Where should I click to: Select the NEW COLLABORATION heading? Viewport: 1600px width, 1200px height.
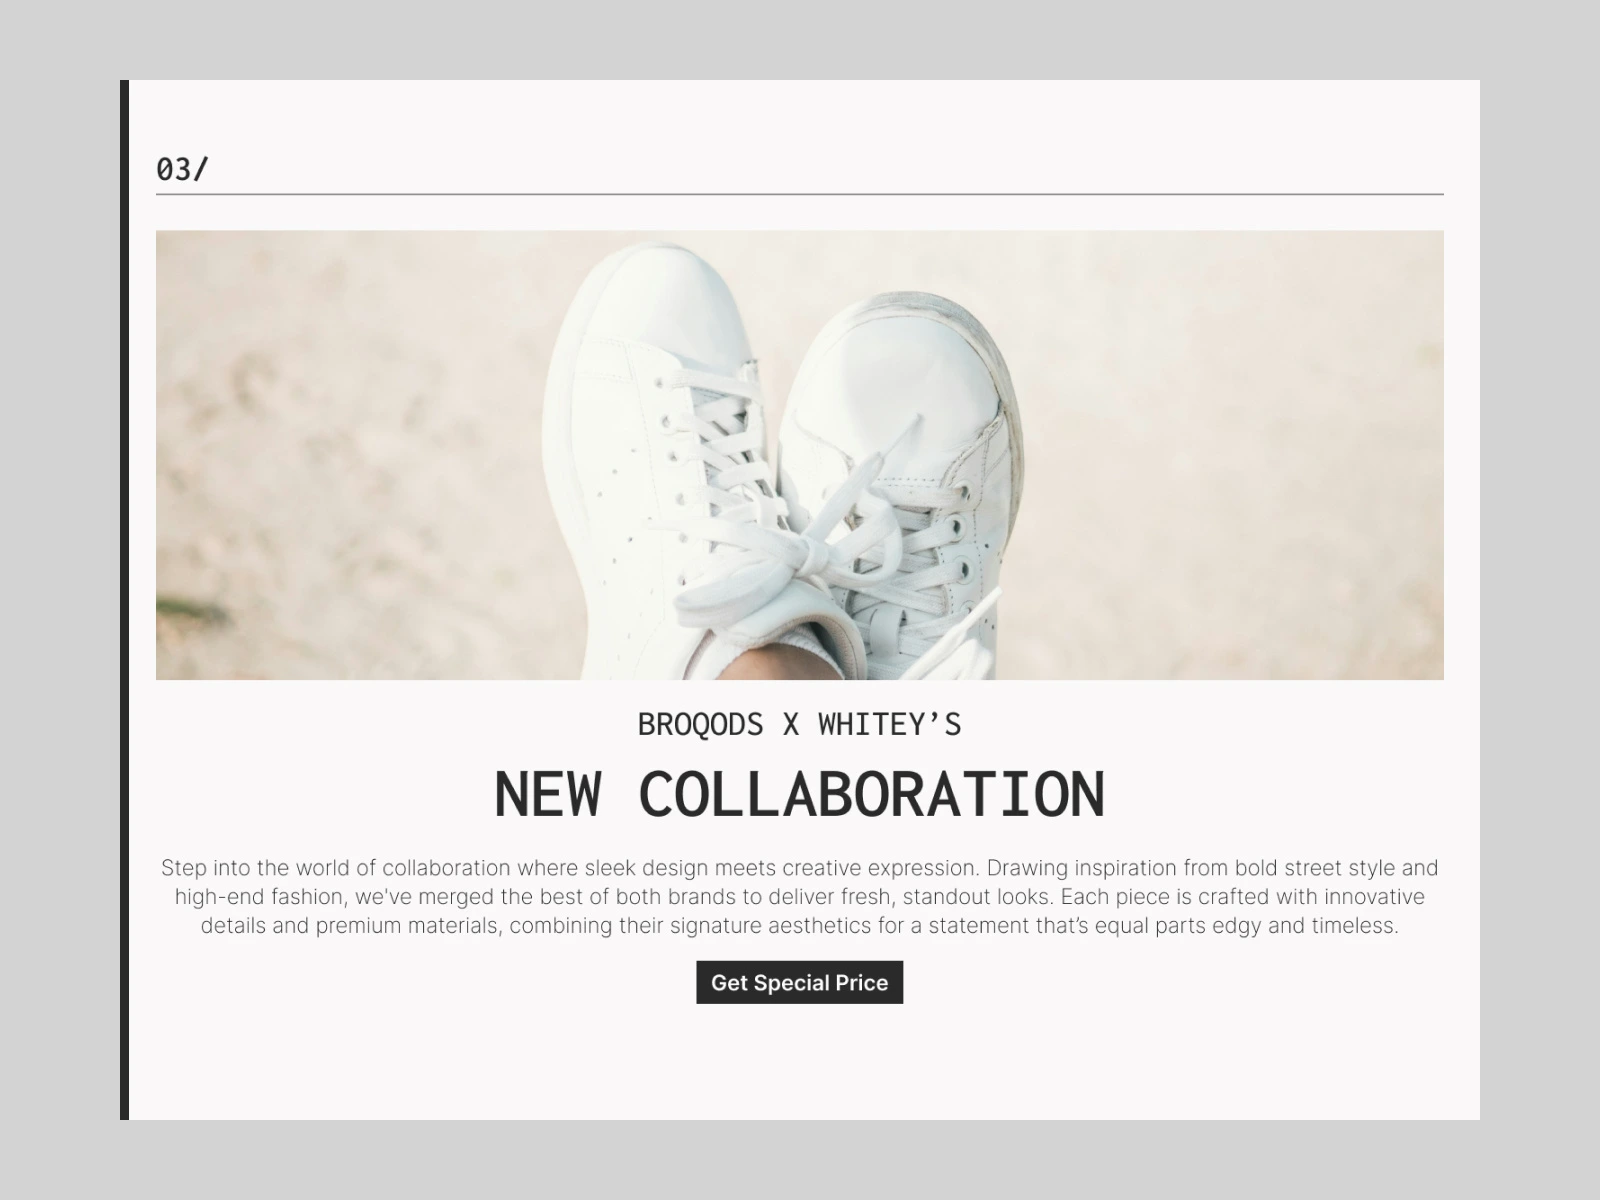[800, 794]
